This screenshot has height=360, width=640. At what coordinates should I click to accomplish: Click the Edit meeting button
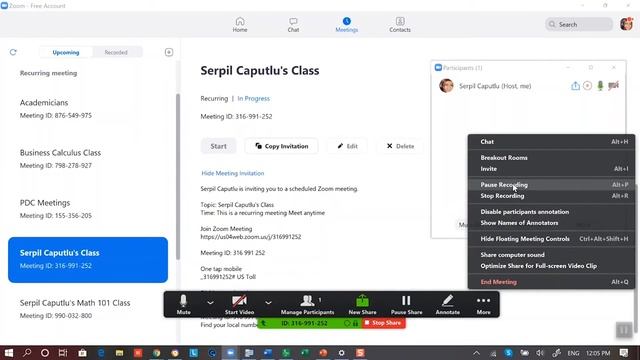pos(347,146)
